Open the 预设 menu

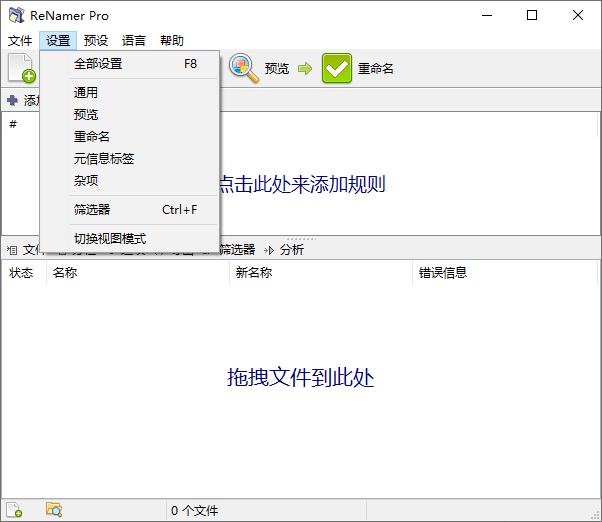click(x=96, y=40)
